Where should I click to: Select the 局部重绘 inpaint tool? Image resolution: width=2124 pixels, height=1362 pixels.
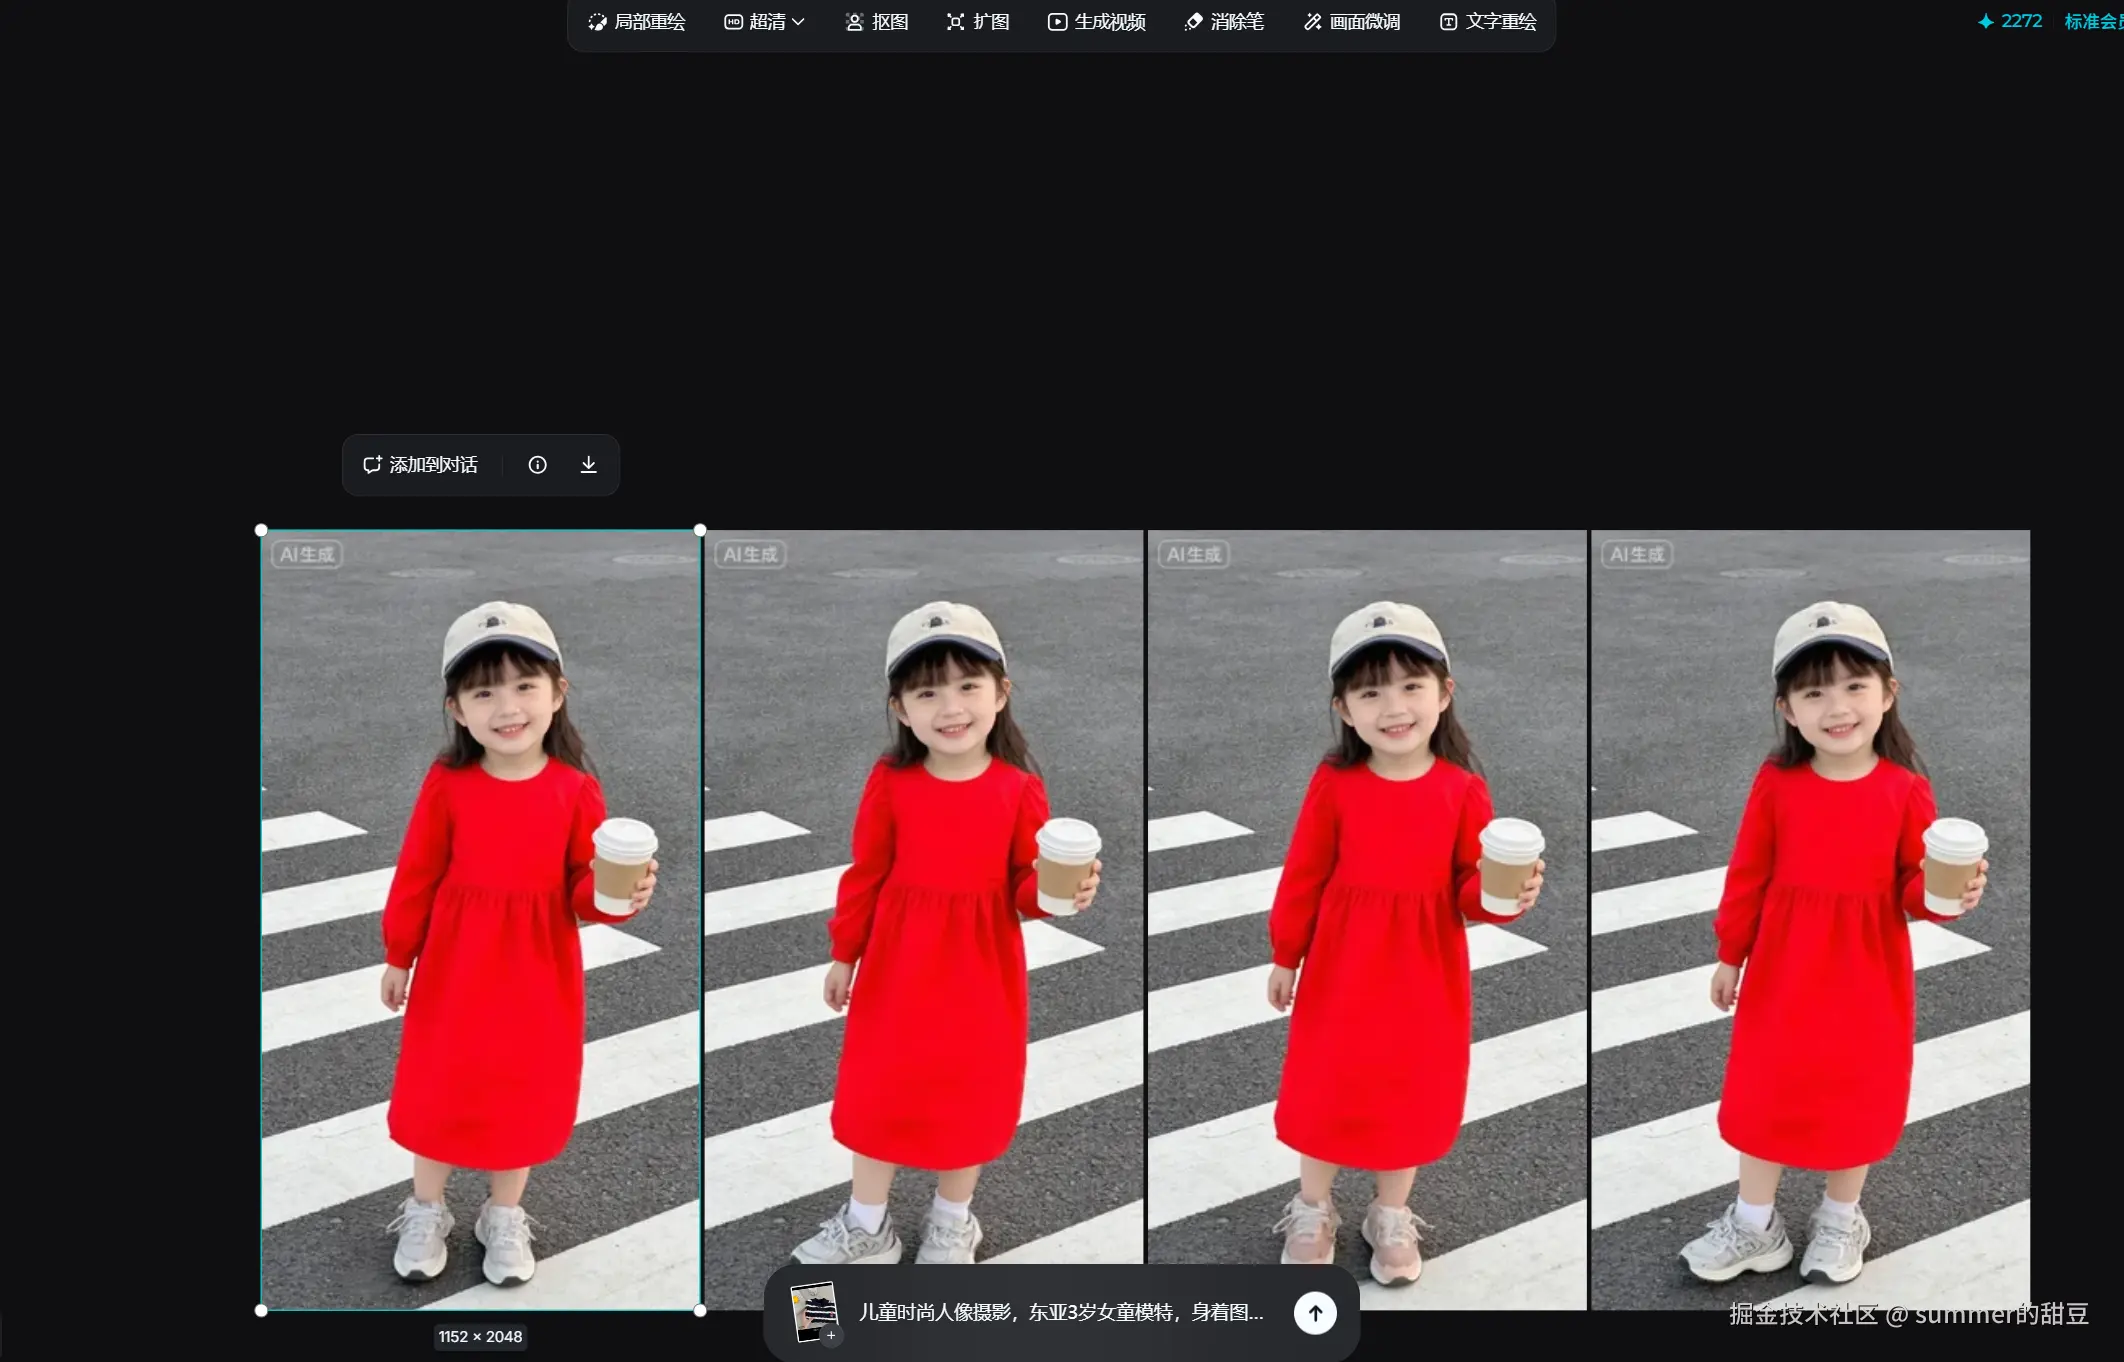pyautogui.click(x=637, y=22)
